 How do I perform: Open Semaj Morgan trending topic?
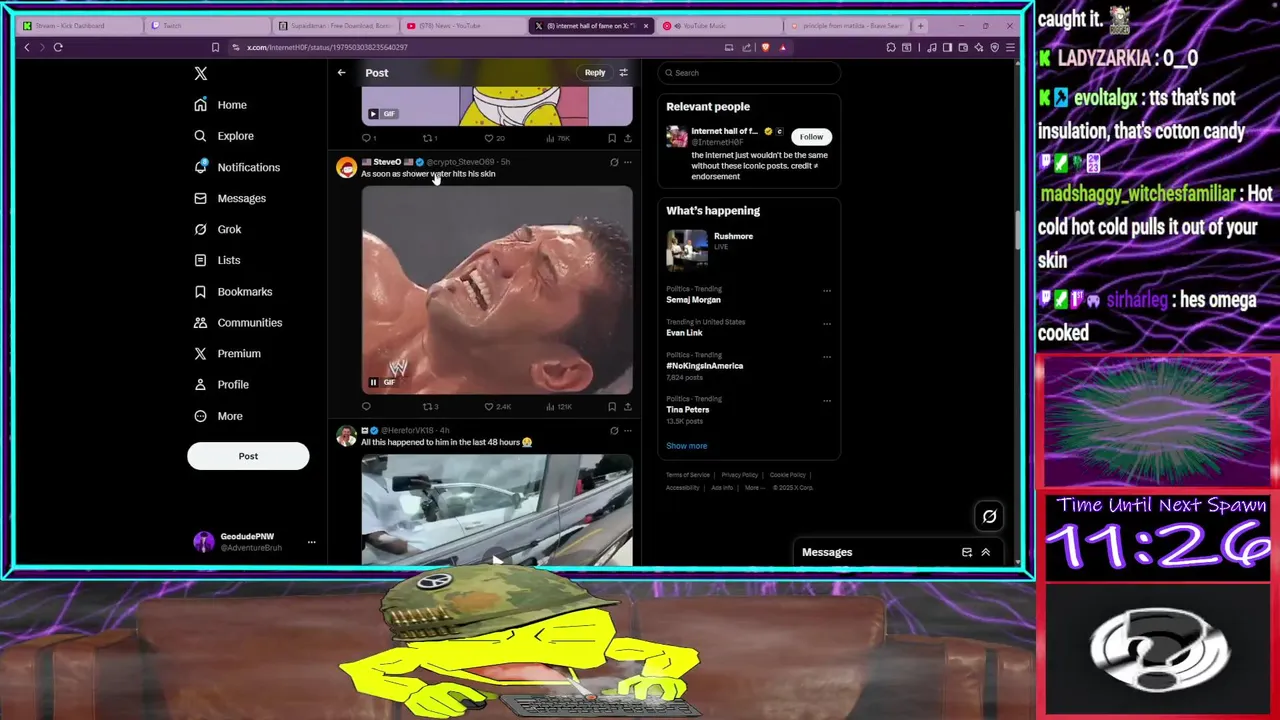(x=693, y=300)
